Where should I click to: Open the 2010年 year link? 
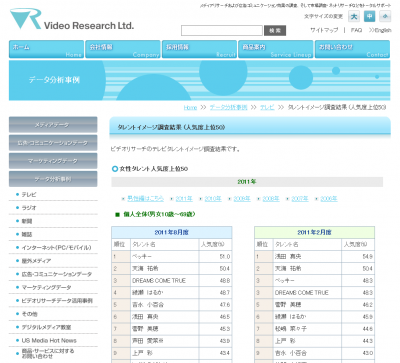[x=213, y=199]
